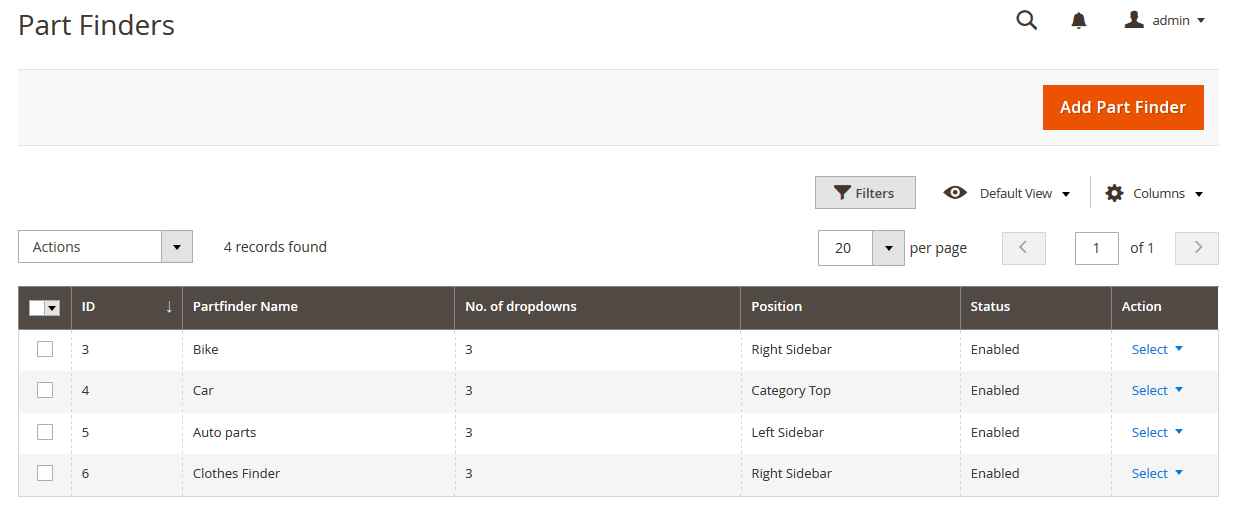Click the Add Part Finder button

pyautogui.click(x=1122, y=107)
